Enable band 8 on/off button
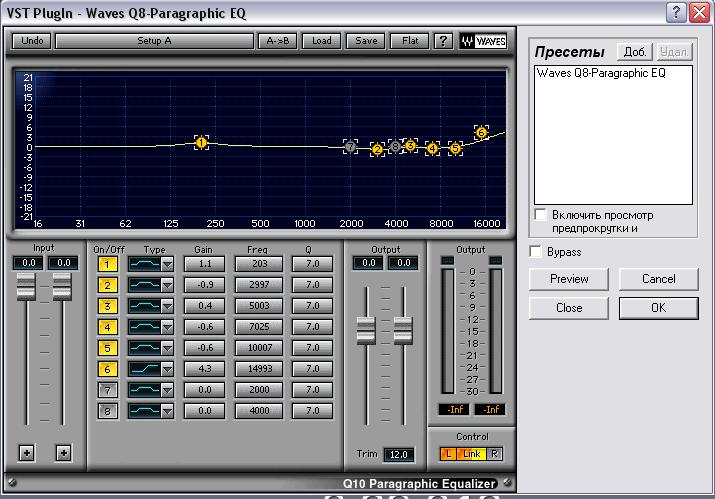Screen dimensions: 715x499 click(x=108, y=411)
